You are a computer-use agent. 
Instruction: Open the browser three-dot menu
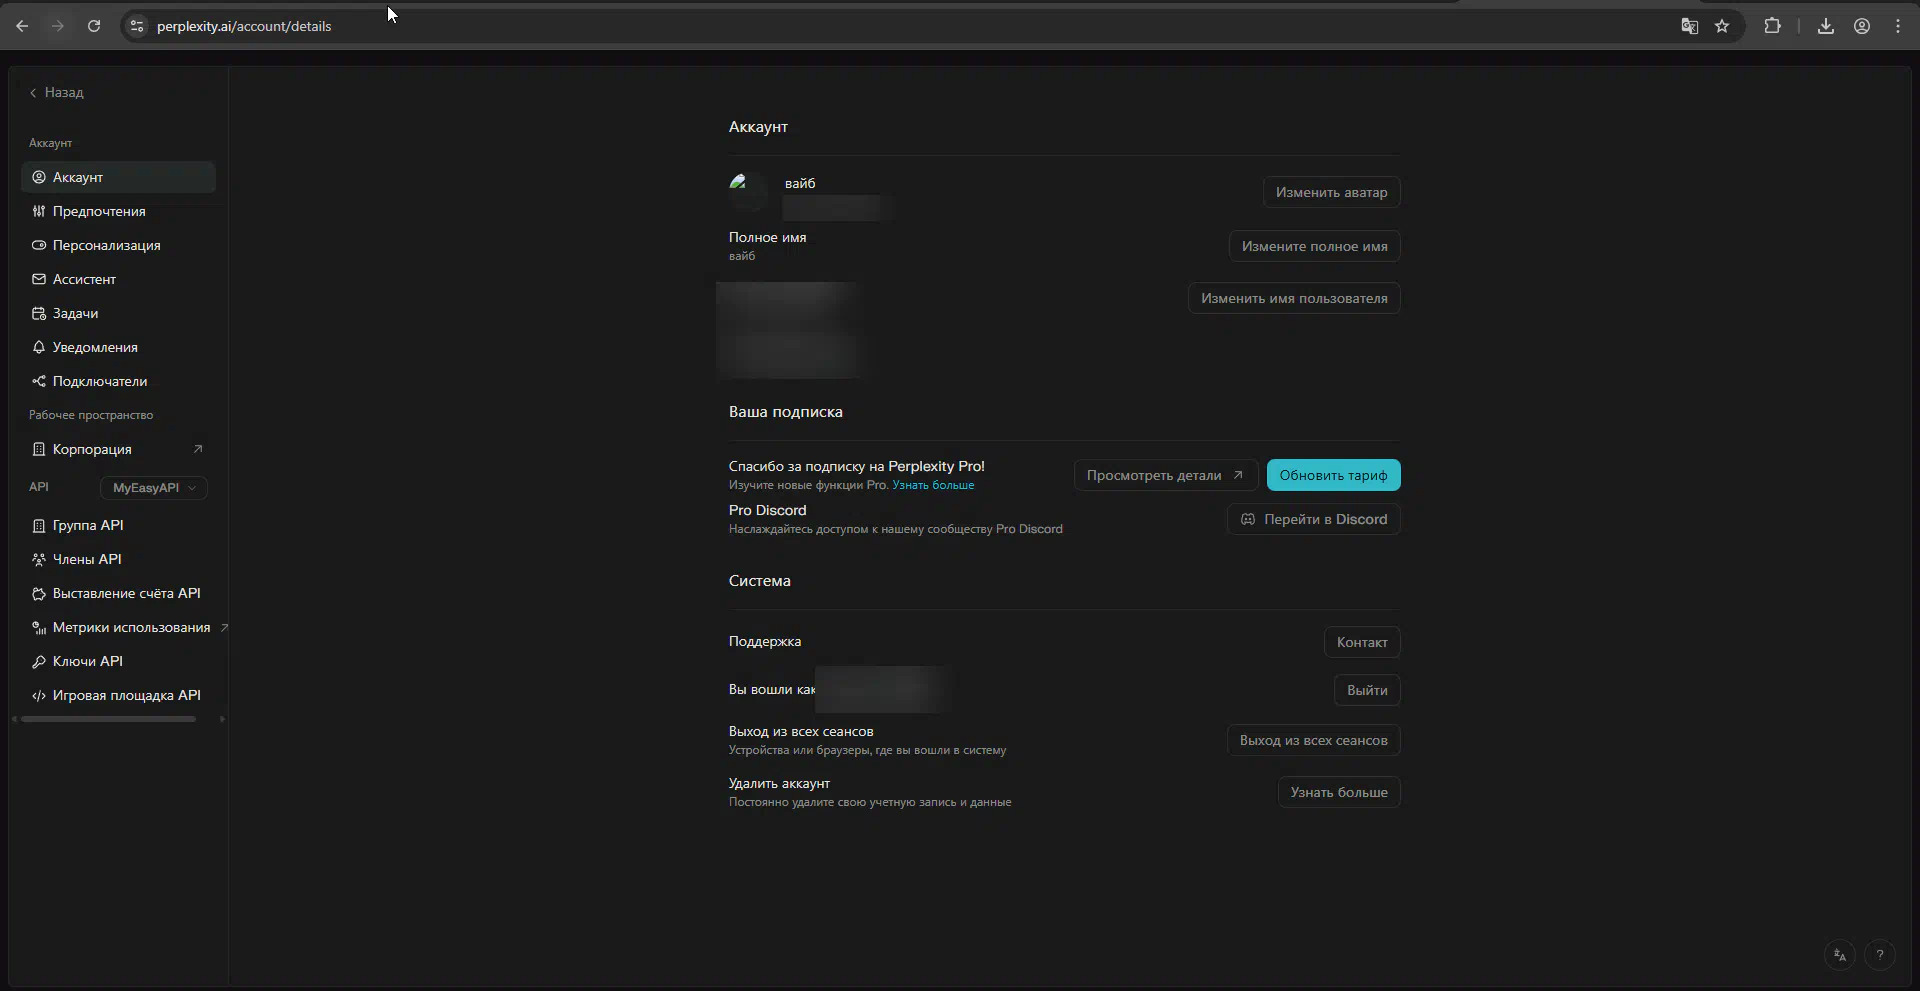pos(1898,26)
